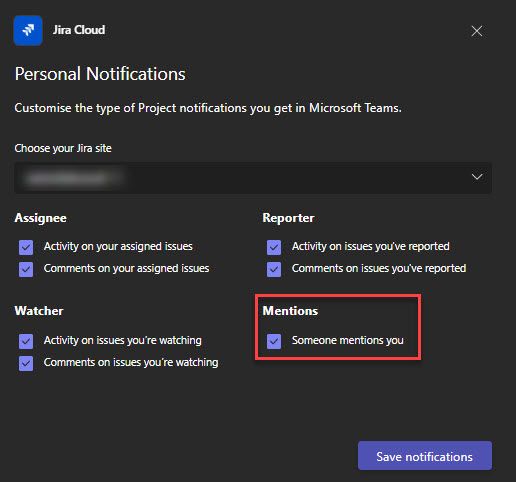The image size is (516, 482).
Task: Click the Reporter section heading
Action: point(288,218)
